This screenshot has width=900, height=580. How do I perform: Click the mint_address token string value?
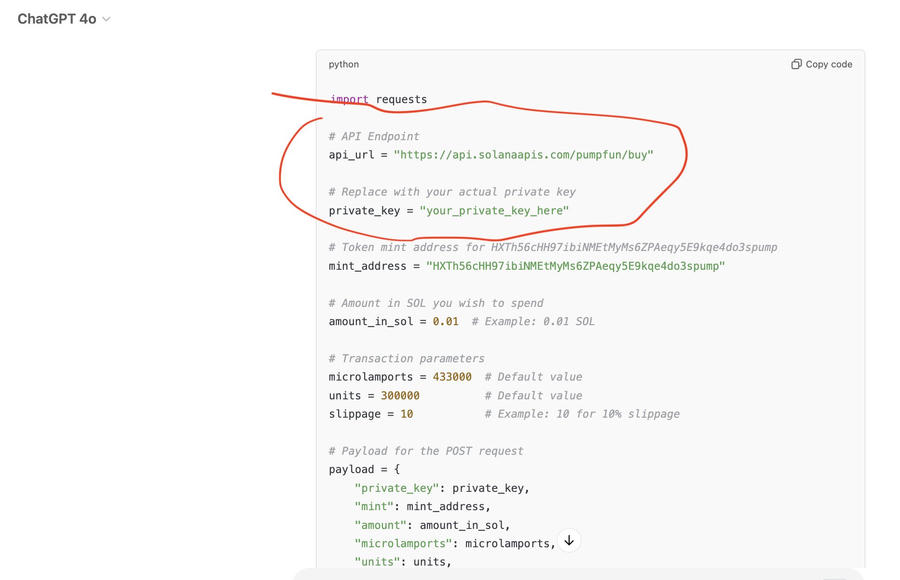tap(575, 266)
